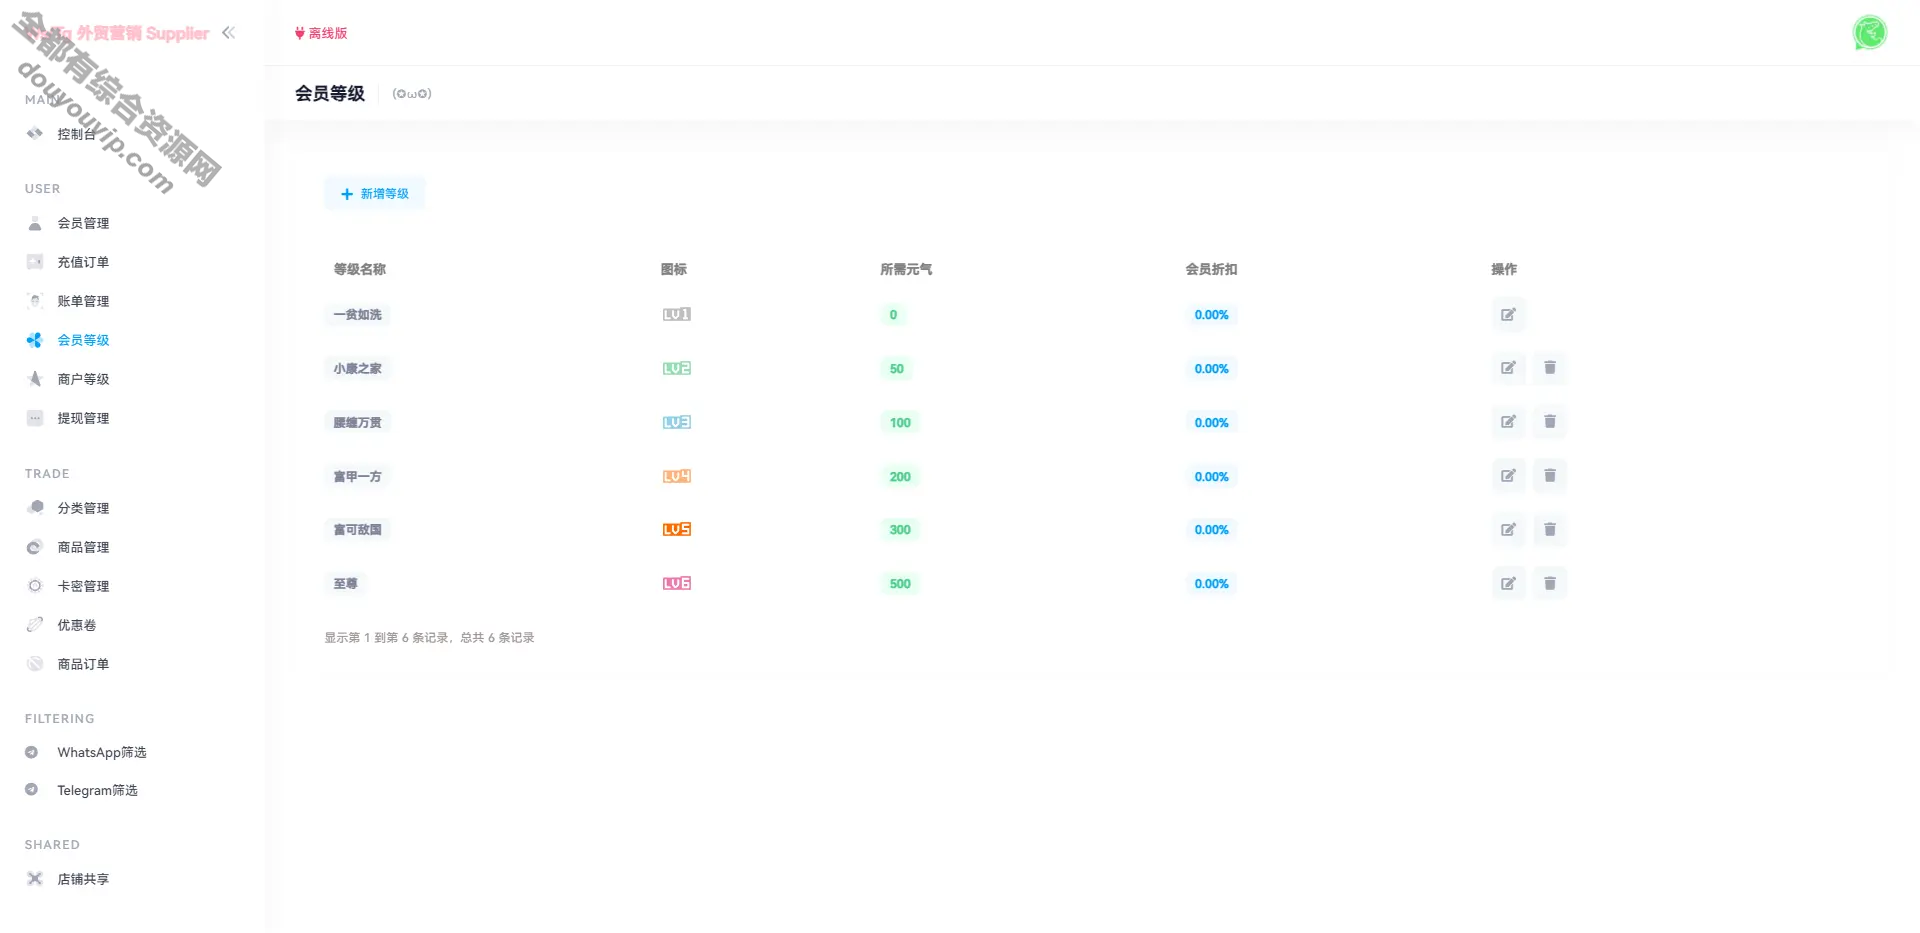This screenshot has width=1920, height=933.
Task: Go to 账单管理 page
Action: [x=83, y=302]
